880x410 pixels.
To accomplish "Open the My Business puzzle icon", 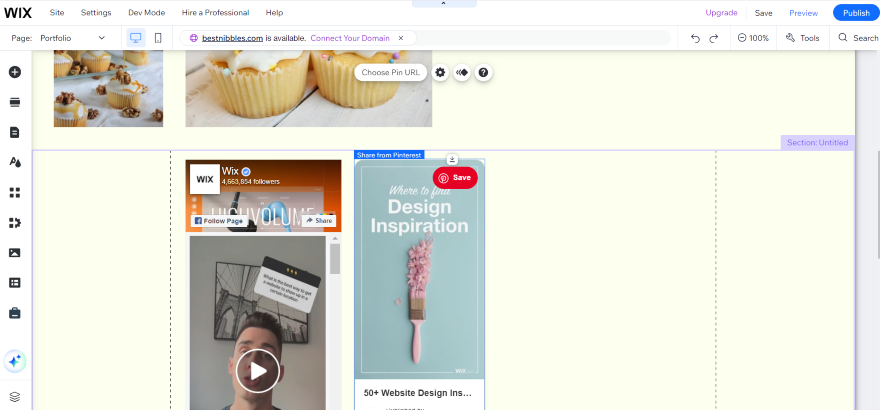I will click(x=15, y=223).
